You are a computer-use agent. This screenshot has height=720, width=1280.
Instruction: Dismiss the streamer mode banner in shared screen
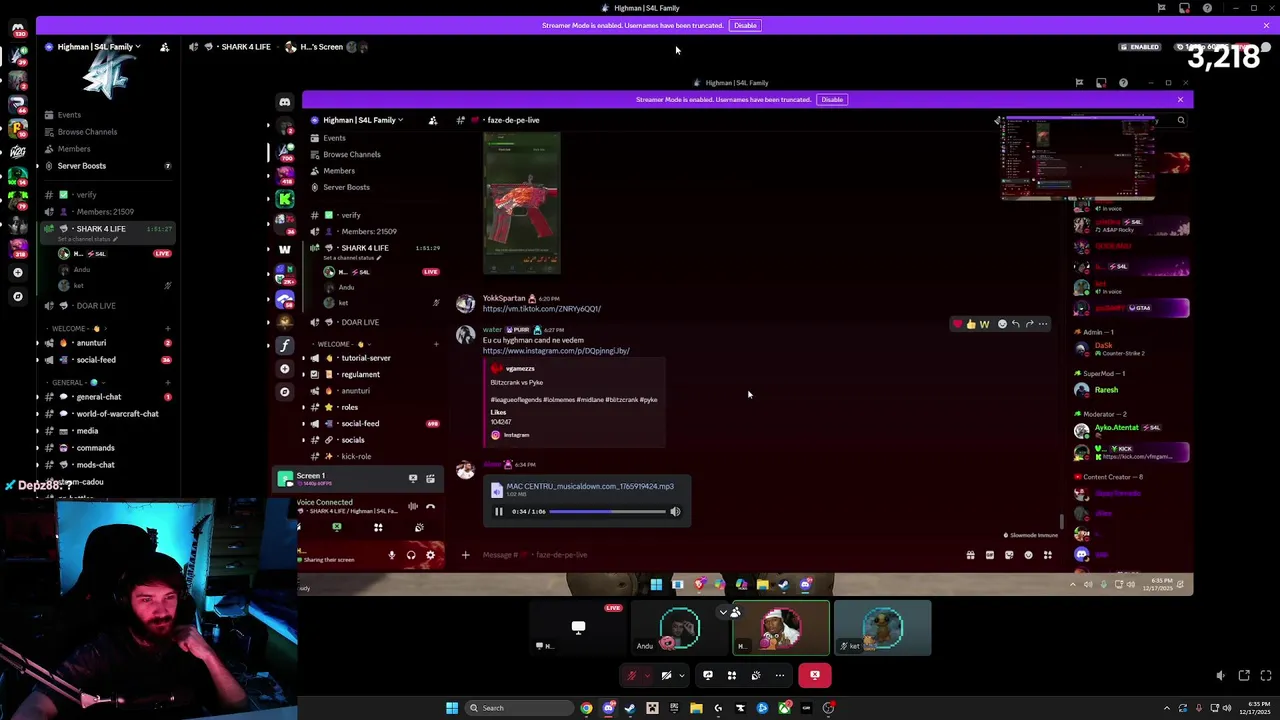coord(1180,100)
